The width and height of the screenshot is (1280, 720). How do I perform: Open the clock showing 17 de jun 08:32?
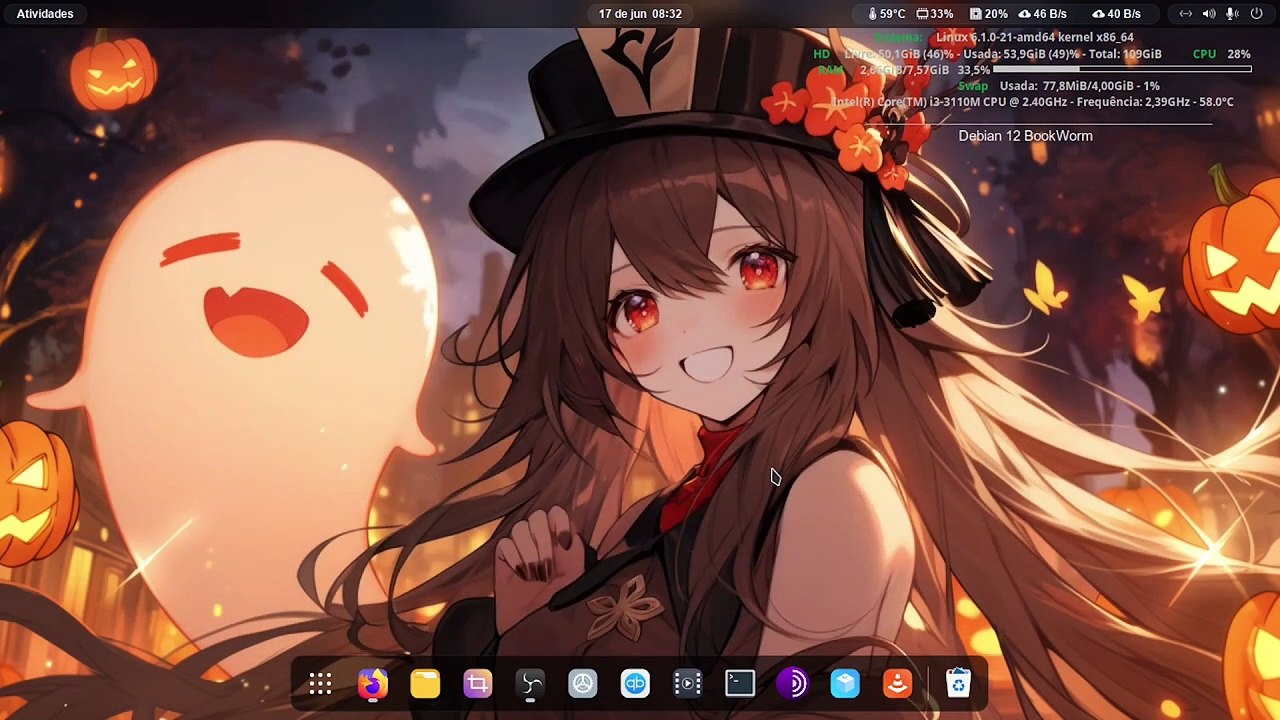coord(640,14)
